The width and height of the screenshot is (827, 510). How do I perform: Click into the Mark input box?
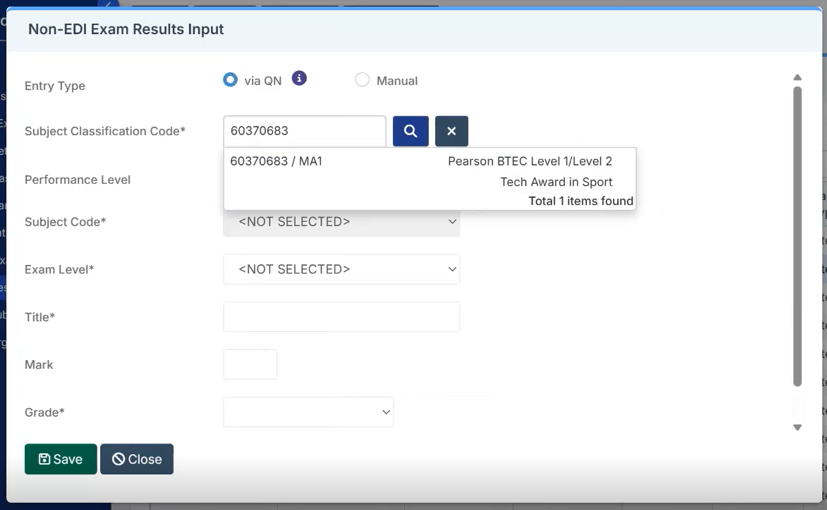pyautogui.click(x=250, y=364)
